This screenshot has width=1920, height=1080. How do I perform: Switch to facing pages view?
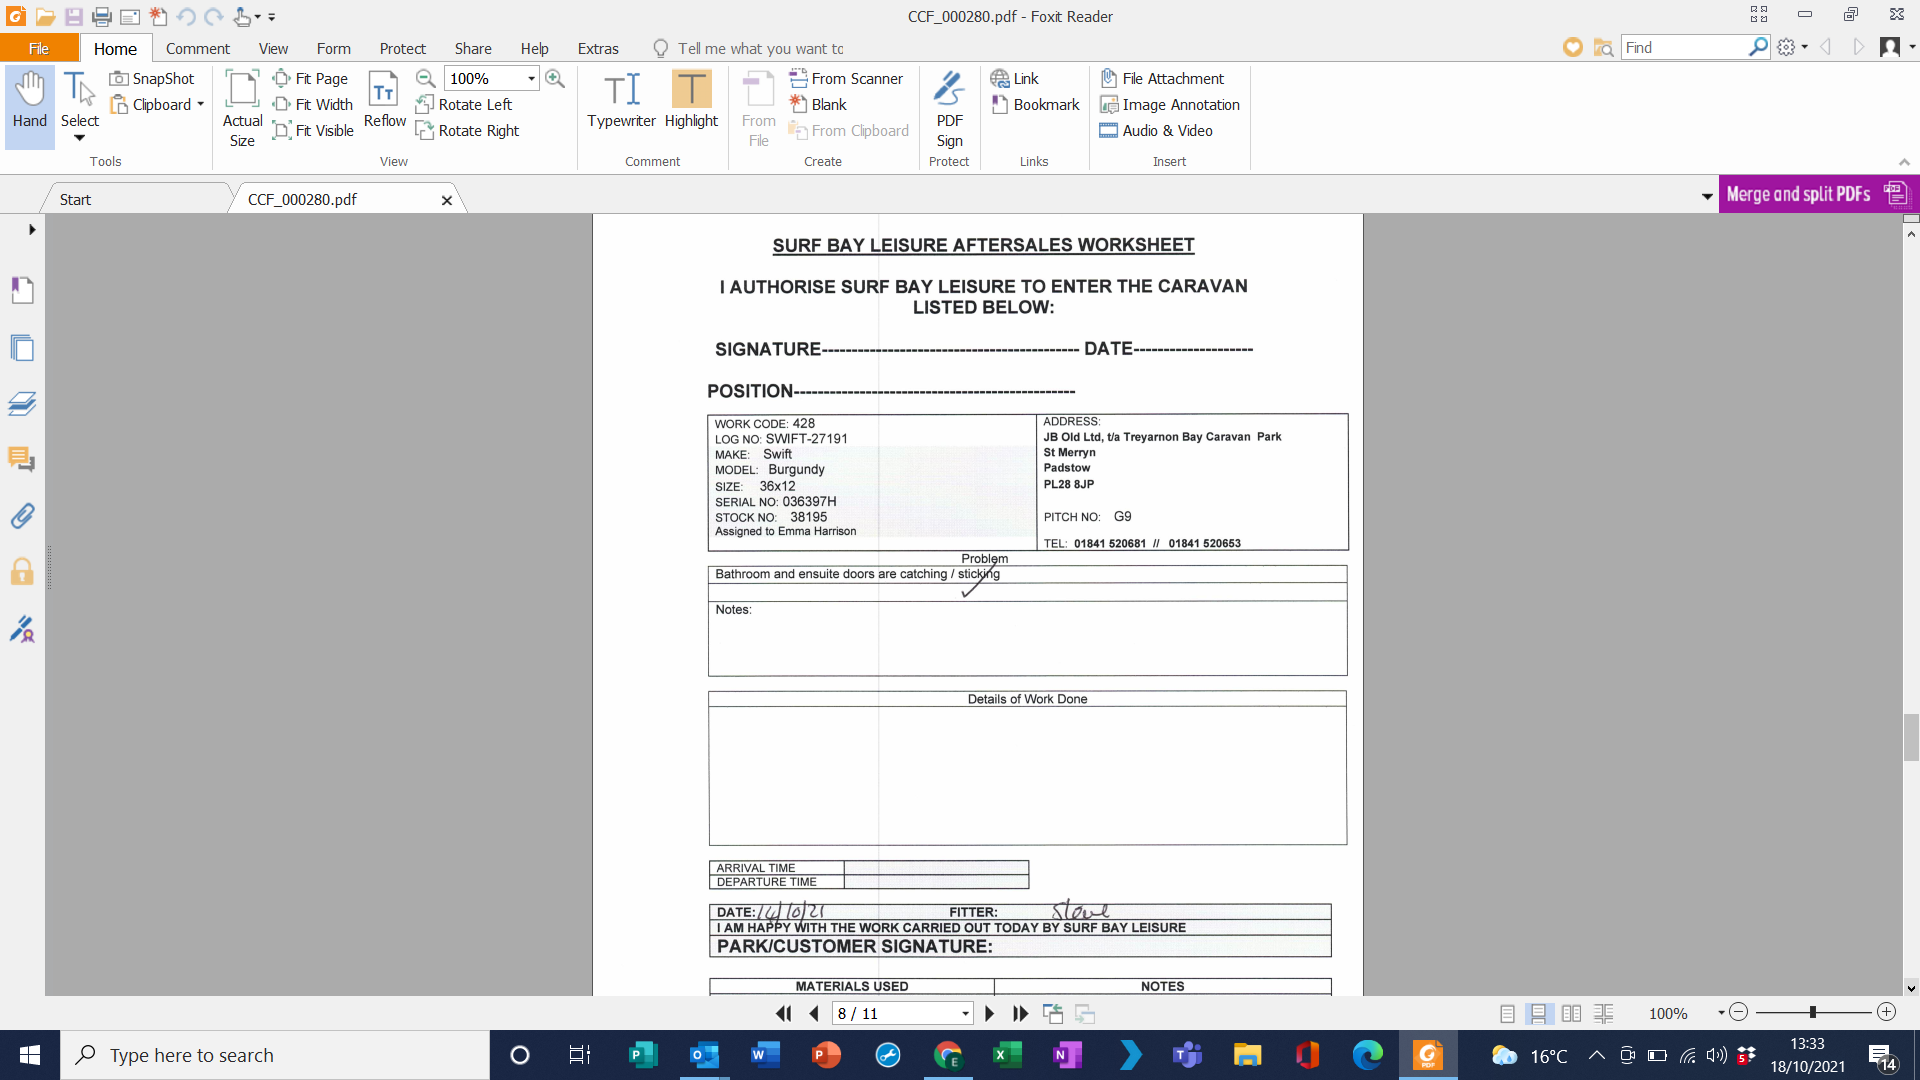(1571, 1014)
